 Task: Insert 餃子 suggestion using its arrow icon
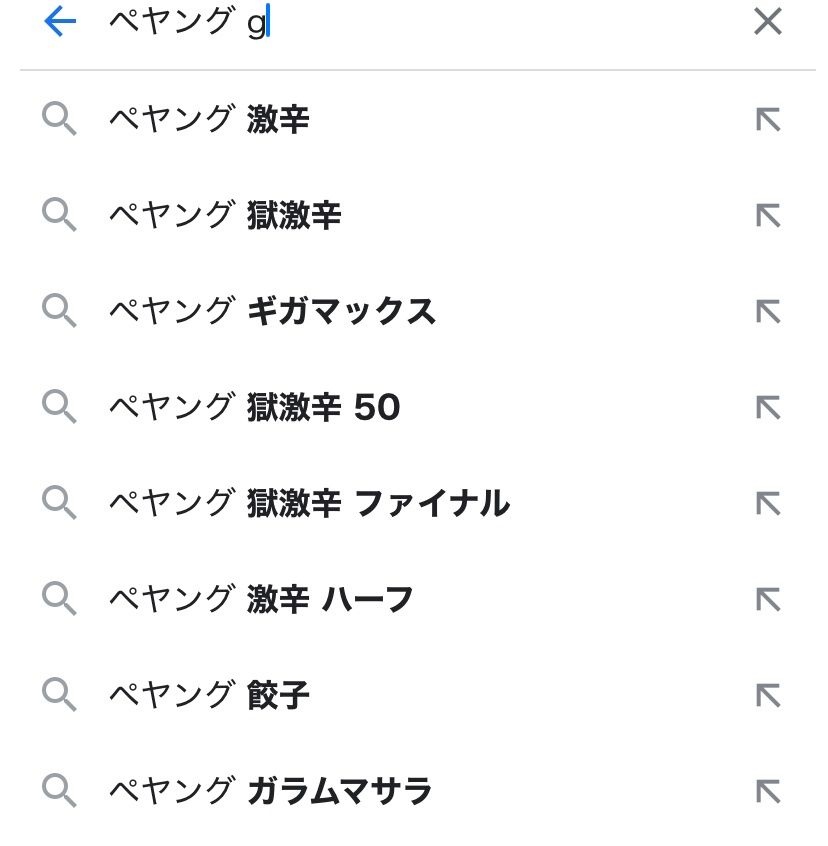tap(767, 696)
